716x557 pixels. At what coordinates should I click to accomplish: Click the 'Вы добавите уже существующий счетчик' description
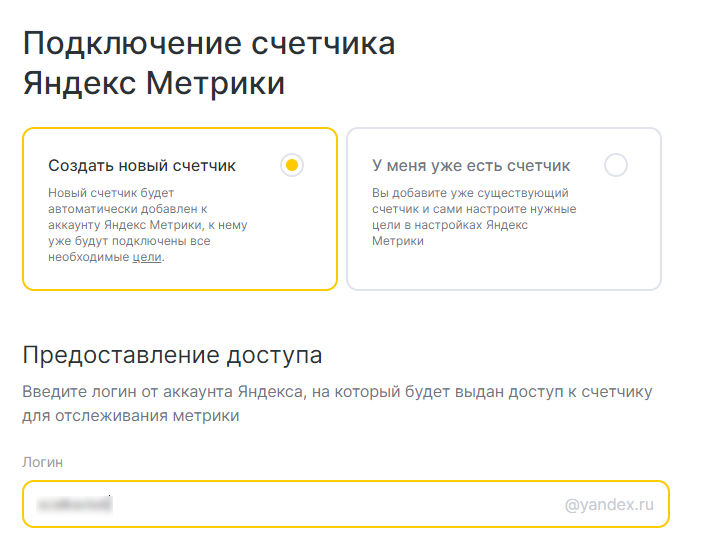click(474, 217)
